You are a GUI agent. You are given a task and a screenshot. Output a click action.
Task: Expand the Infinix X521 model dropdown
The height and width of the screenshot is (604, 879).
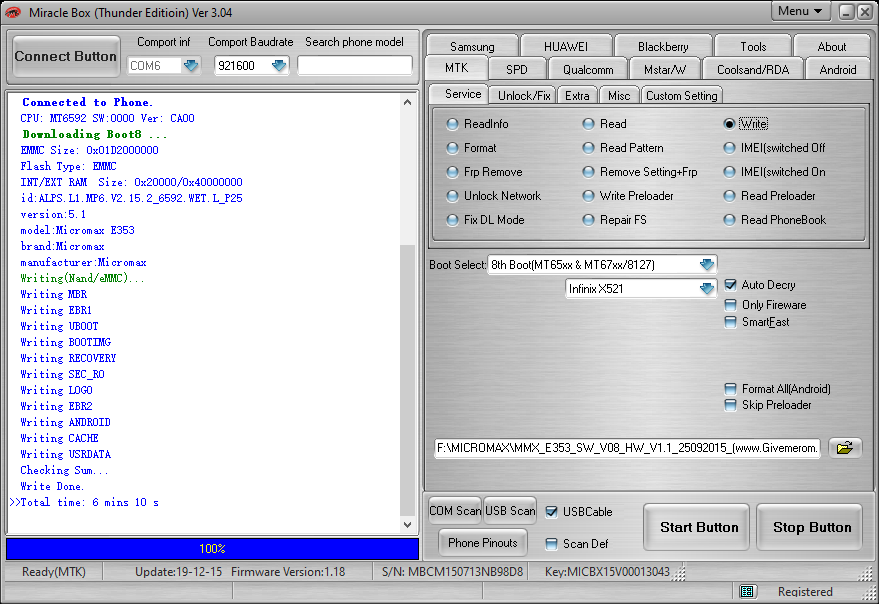pos(707,289)
